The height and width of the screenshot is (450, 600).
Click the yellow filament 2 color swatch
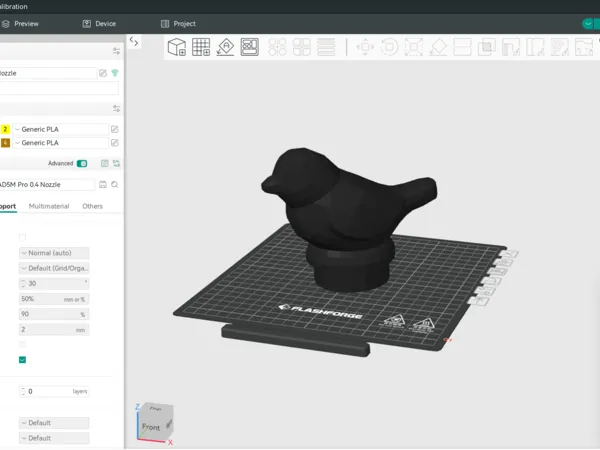(x=5, y=129)
